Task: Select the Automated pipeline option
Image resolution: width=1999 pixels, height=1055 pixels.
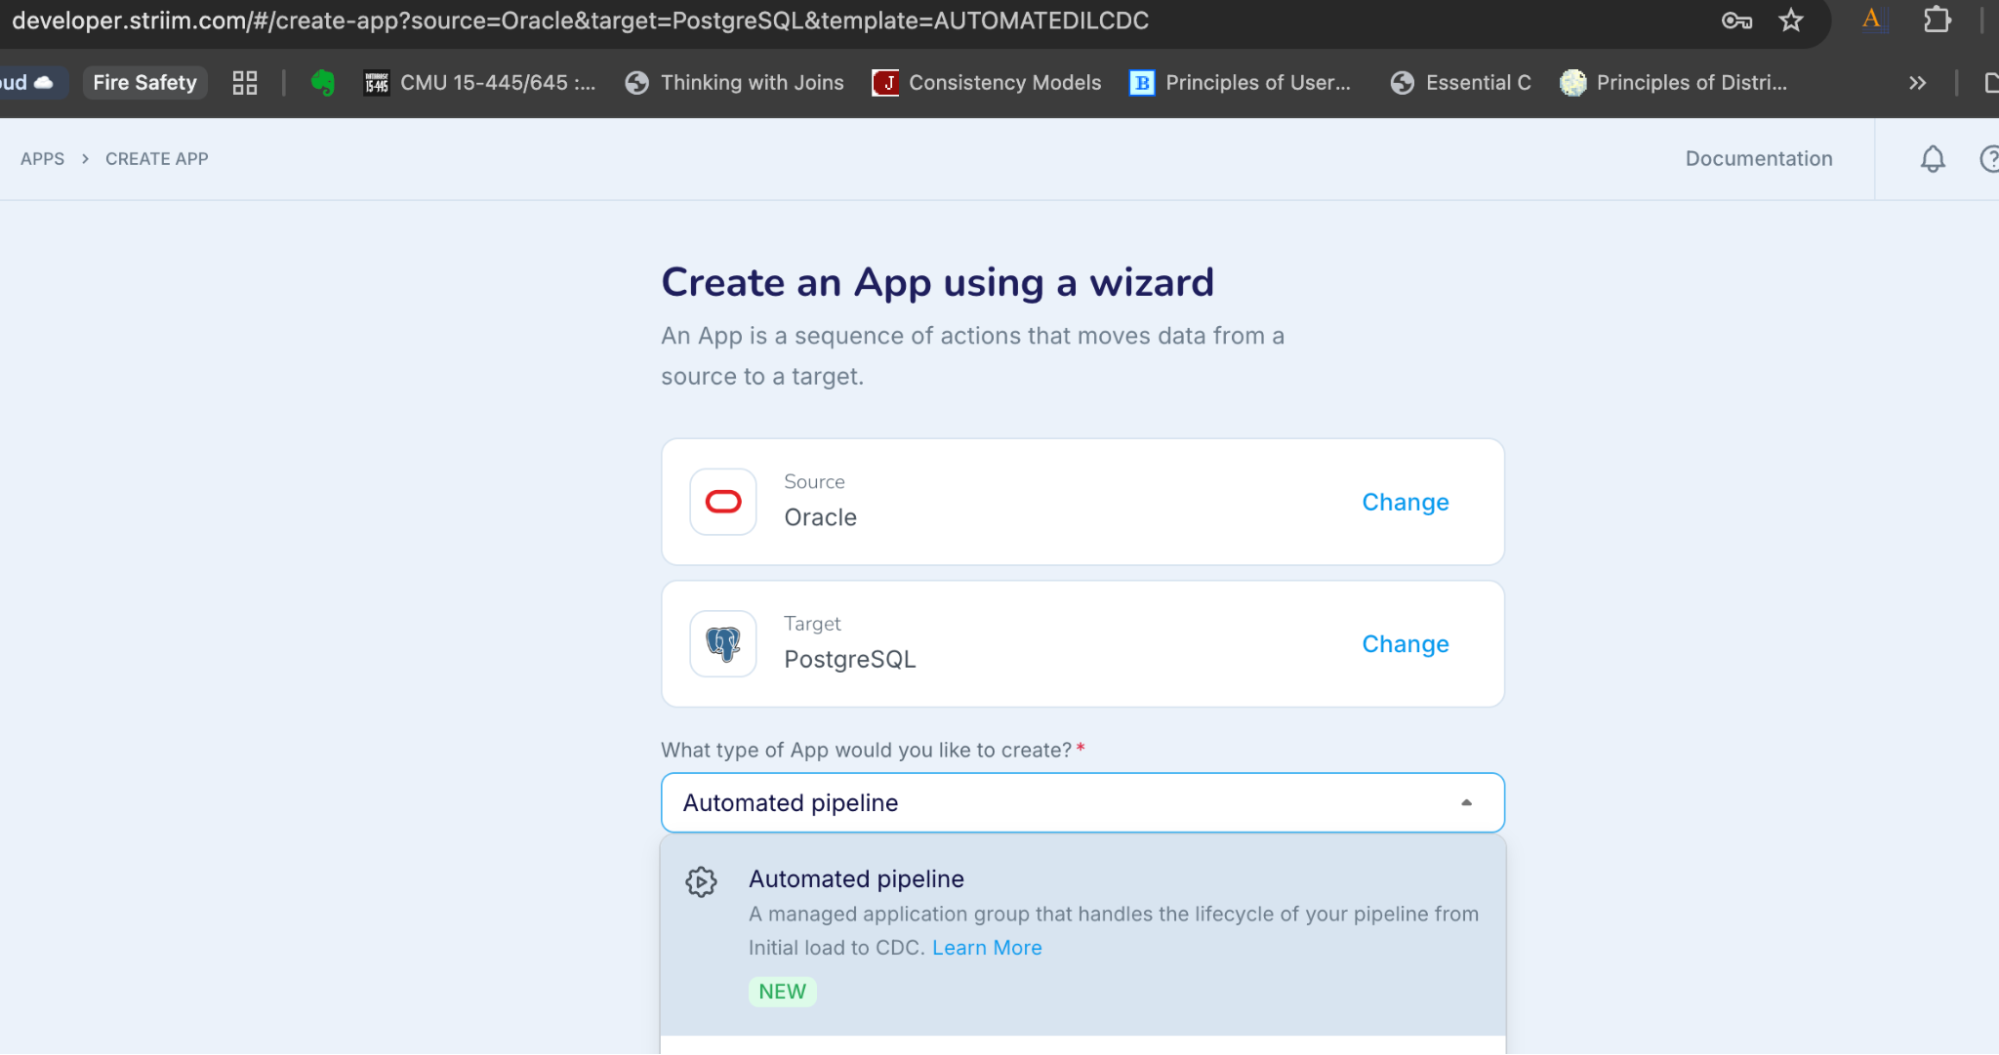Action: (1083, 935)
